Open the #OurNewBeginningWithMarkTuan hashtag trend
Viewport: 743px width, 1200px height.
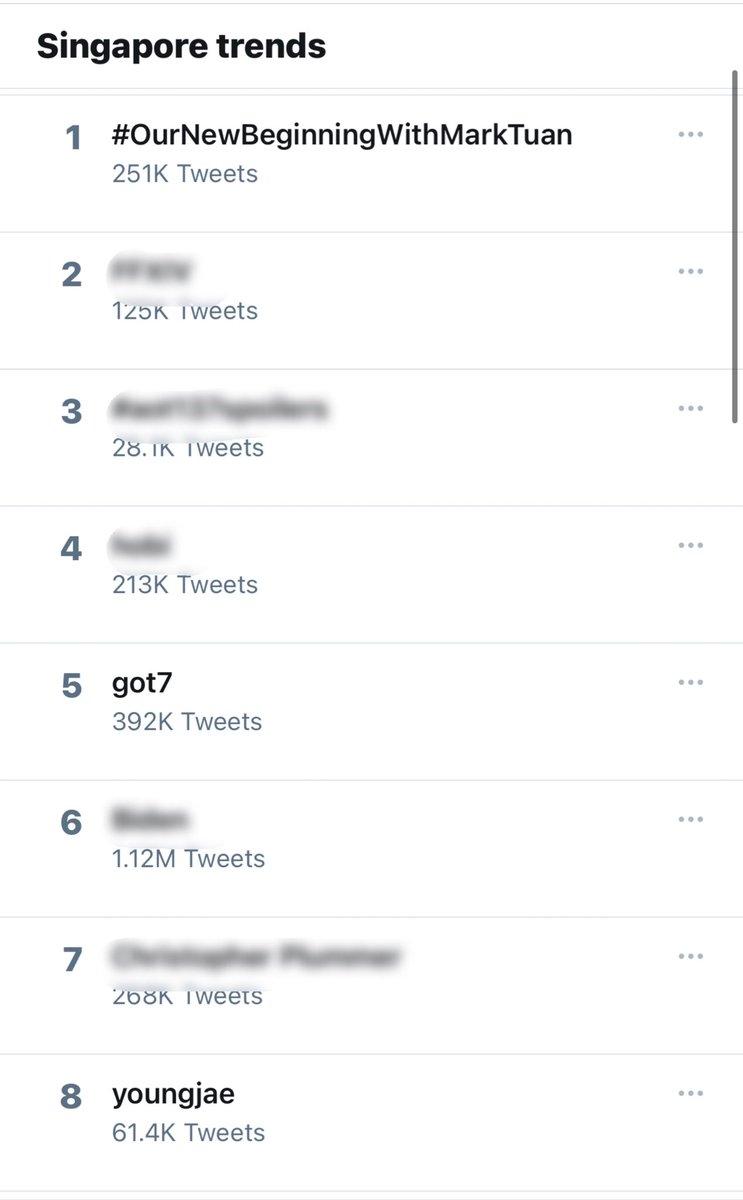pyautogui.click(x=342, y=135)
